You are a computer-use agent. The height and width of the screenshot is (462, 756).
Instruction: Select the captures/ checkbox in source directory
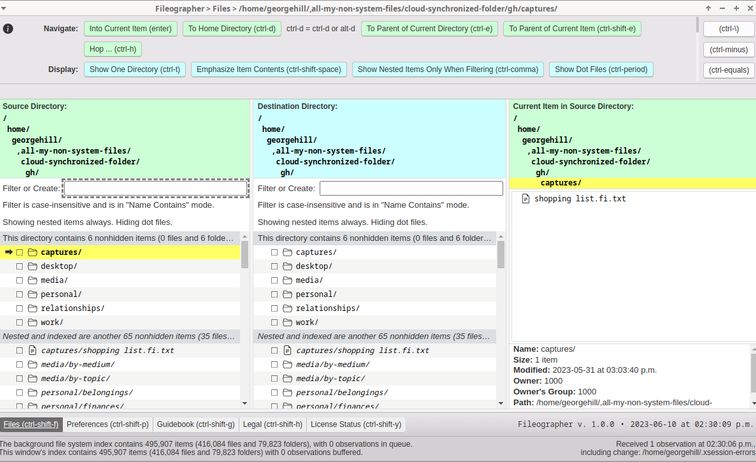[20, 252]
